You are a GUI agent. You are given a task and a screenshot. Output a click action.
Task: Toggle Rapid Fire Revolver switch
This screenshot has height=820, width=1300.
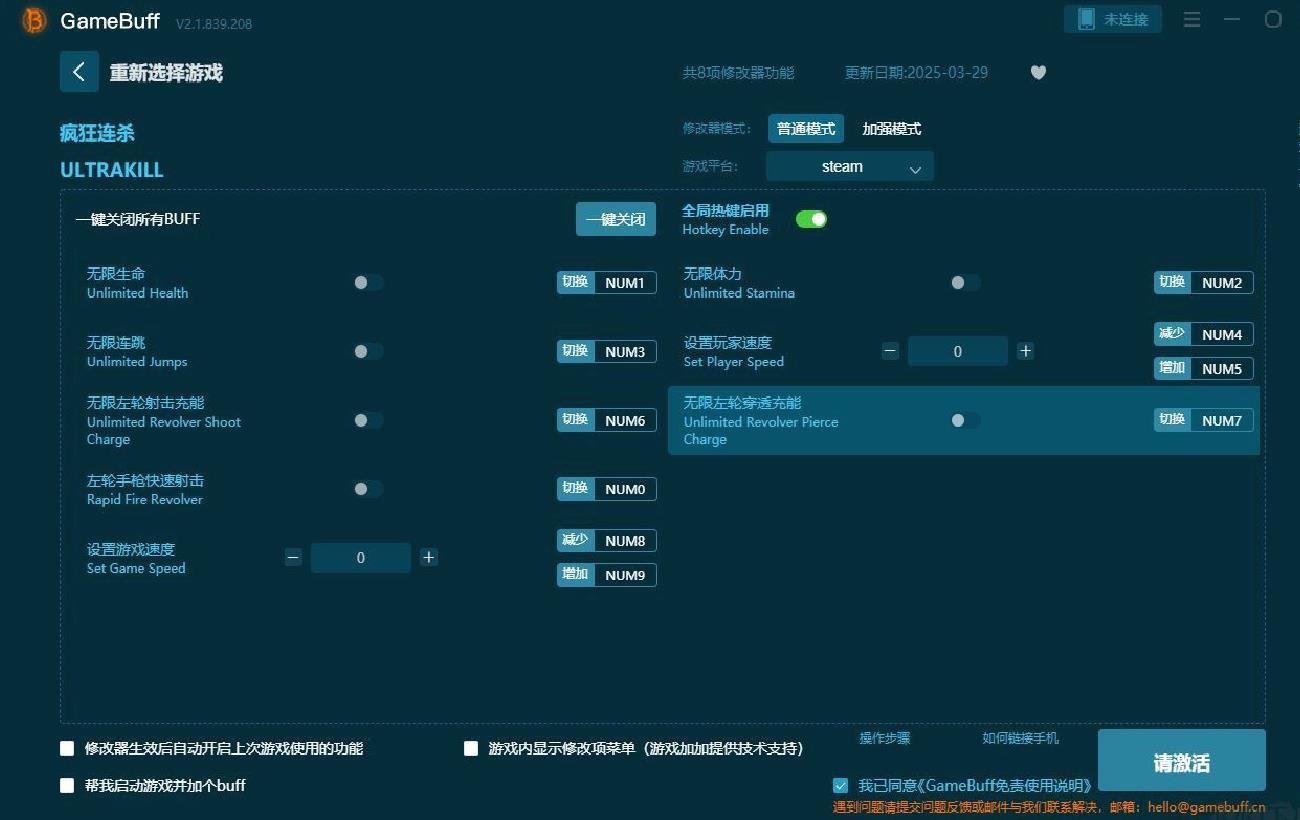tap(368, 489)
